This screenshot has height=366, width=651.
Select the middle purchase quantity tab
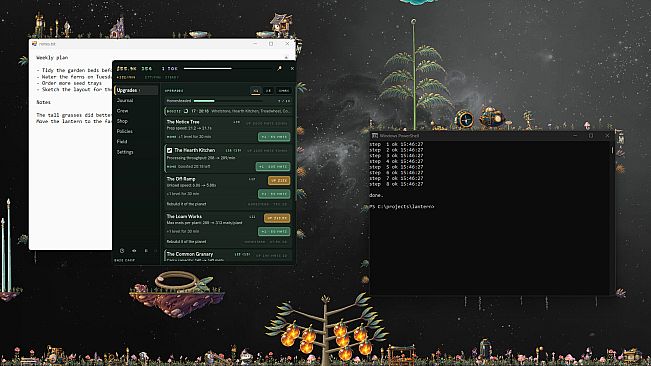pos(268,90)
